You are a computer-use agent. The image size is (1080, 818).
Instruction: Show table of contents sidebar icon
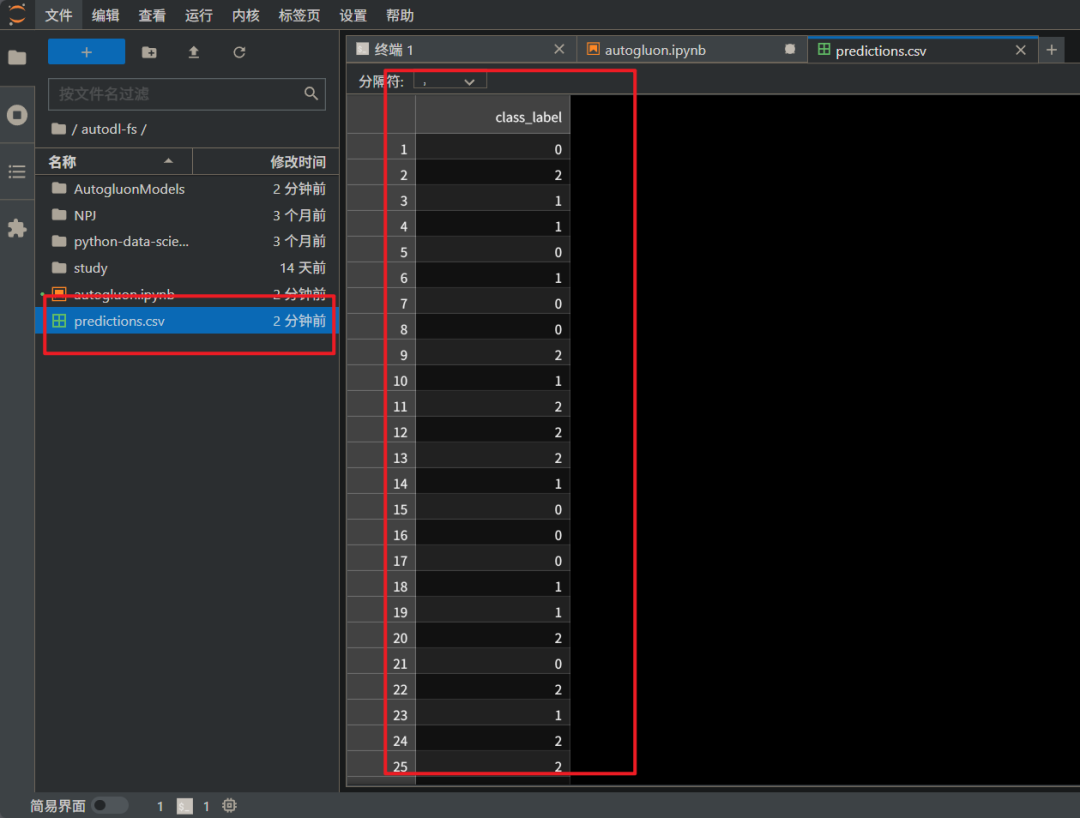tap(17, 171)
